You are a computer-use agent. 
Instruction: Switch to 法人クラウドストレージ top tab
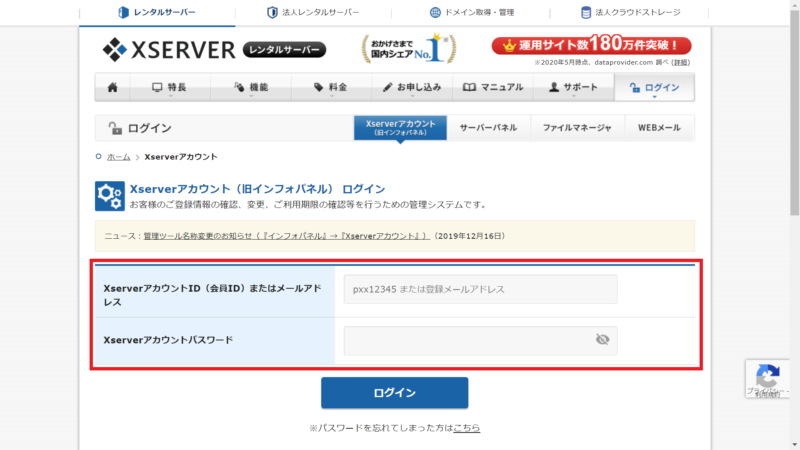tap(630, 12)
